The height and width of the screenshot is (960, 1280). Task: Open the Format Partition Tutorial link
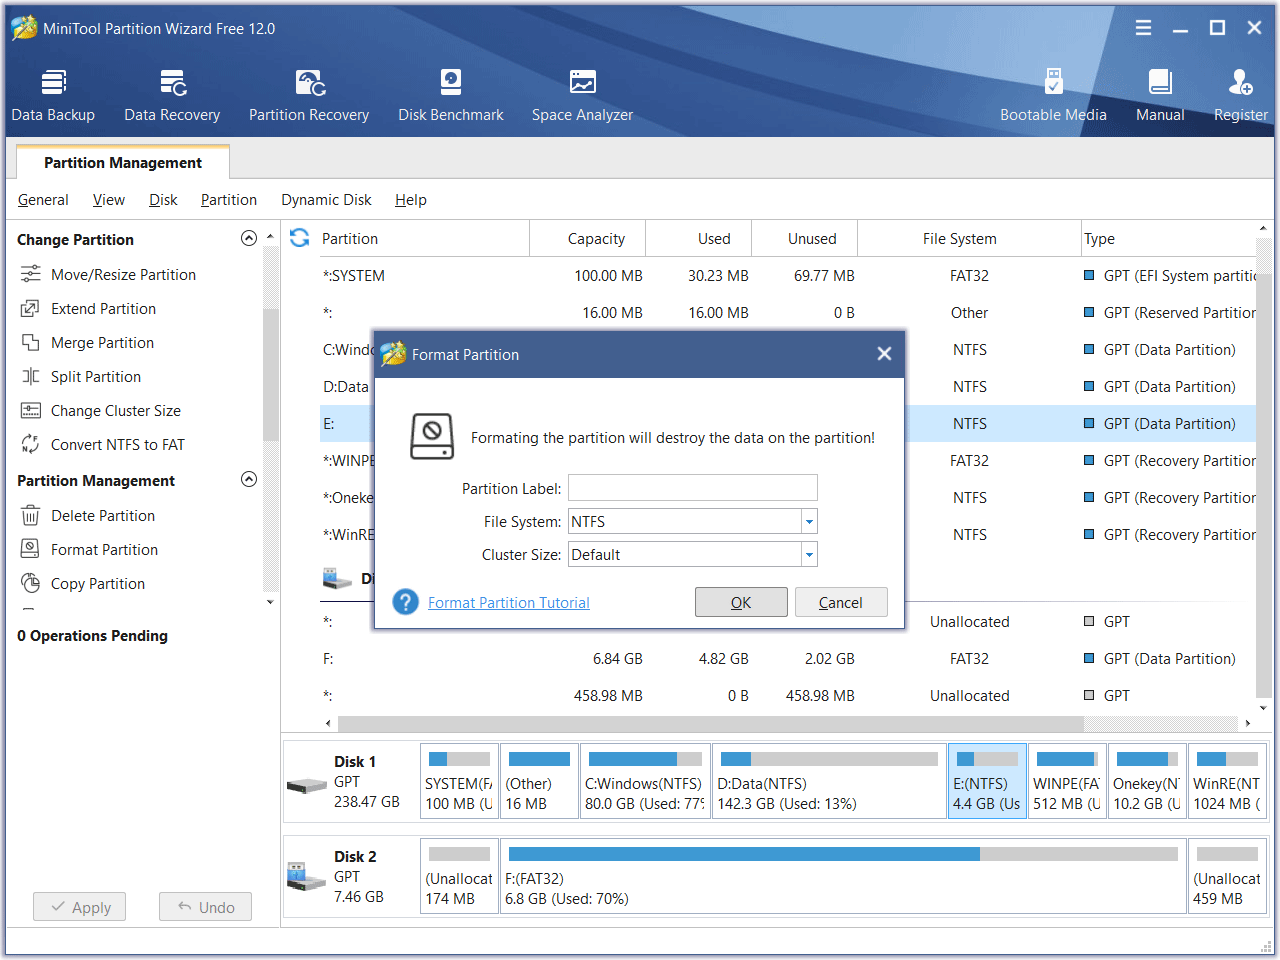pyautogui.click(x=509, y=602)
